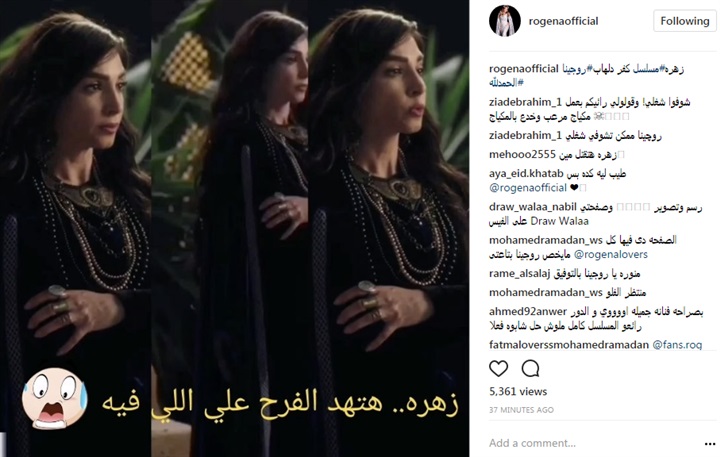The width and height of the screenshot is (720, 457).
Task: Open the three-dots more options menu
Action: [x=710, y=444]
